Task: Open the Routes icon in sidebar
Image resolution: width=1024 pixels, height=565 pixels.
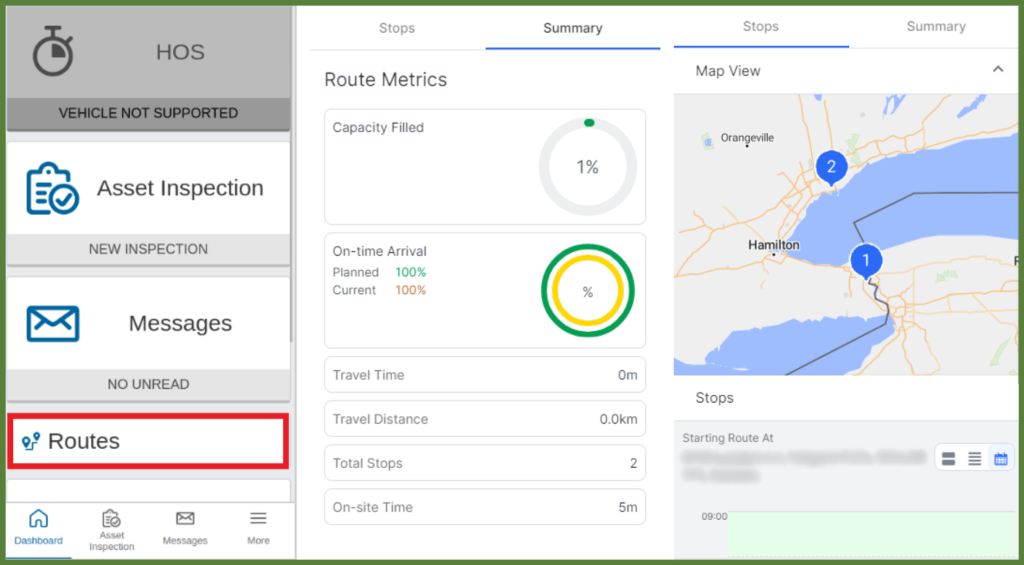Action: [x=31, y=442]
